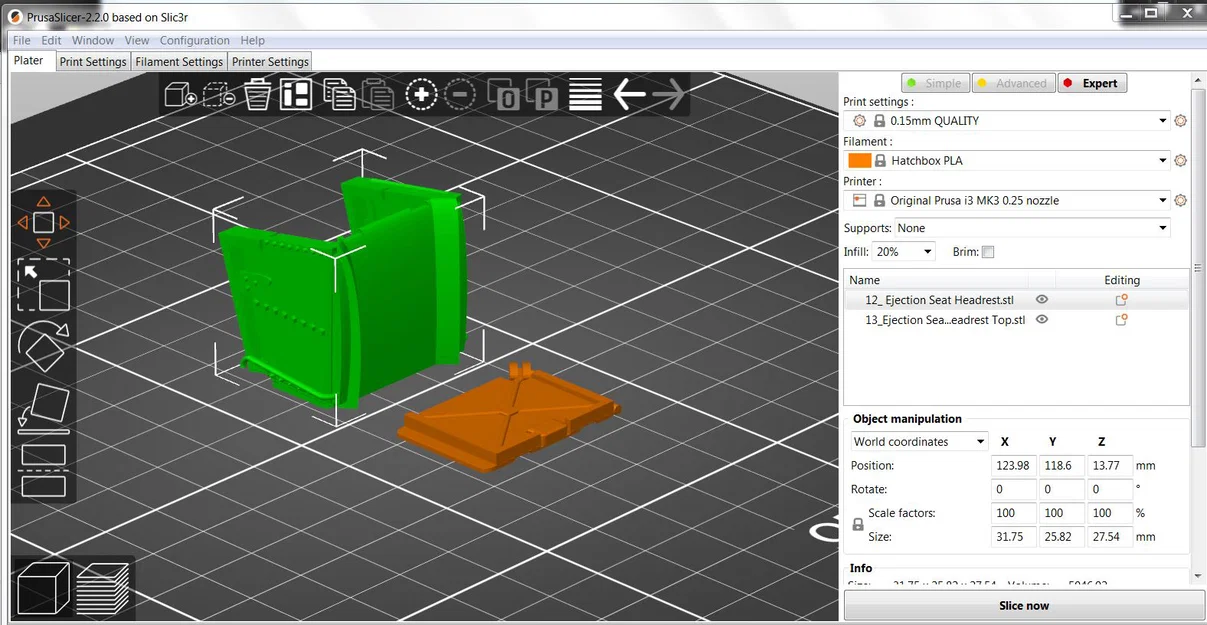Select the Cut tool

[x=44, y=470]
